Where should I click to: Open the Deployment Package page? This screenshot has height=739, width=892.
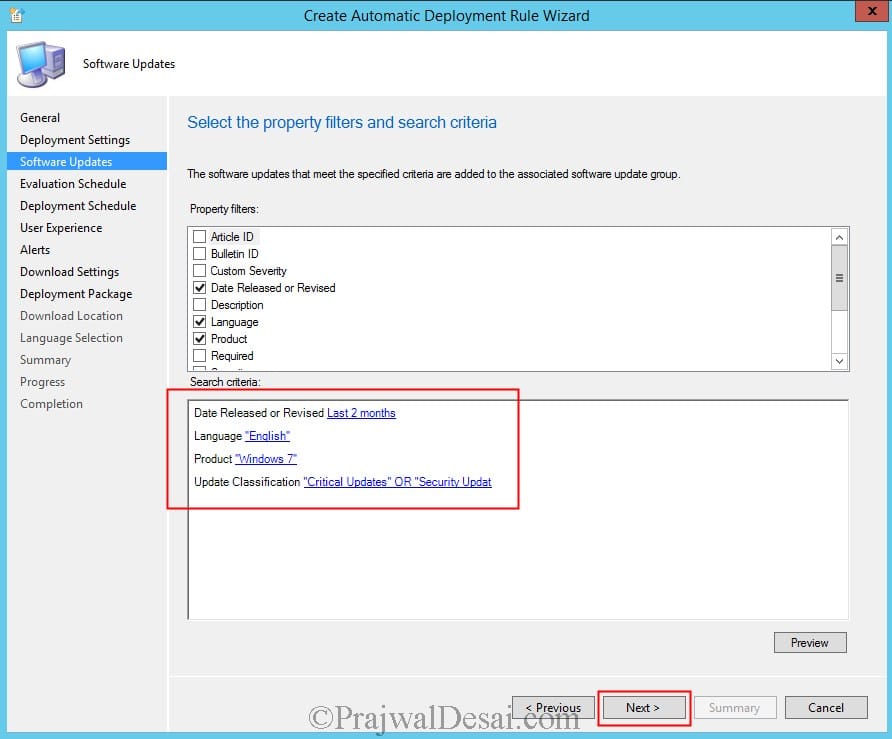[76, 294]
